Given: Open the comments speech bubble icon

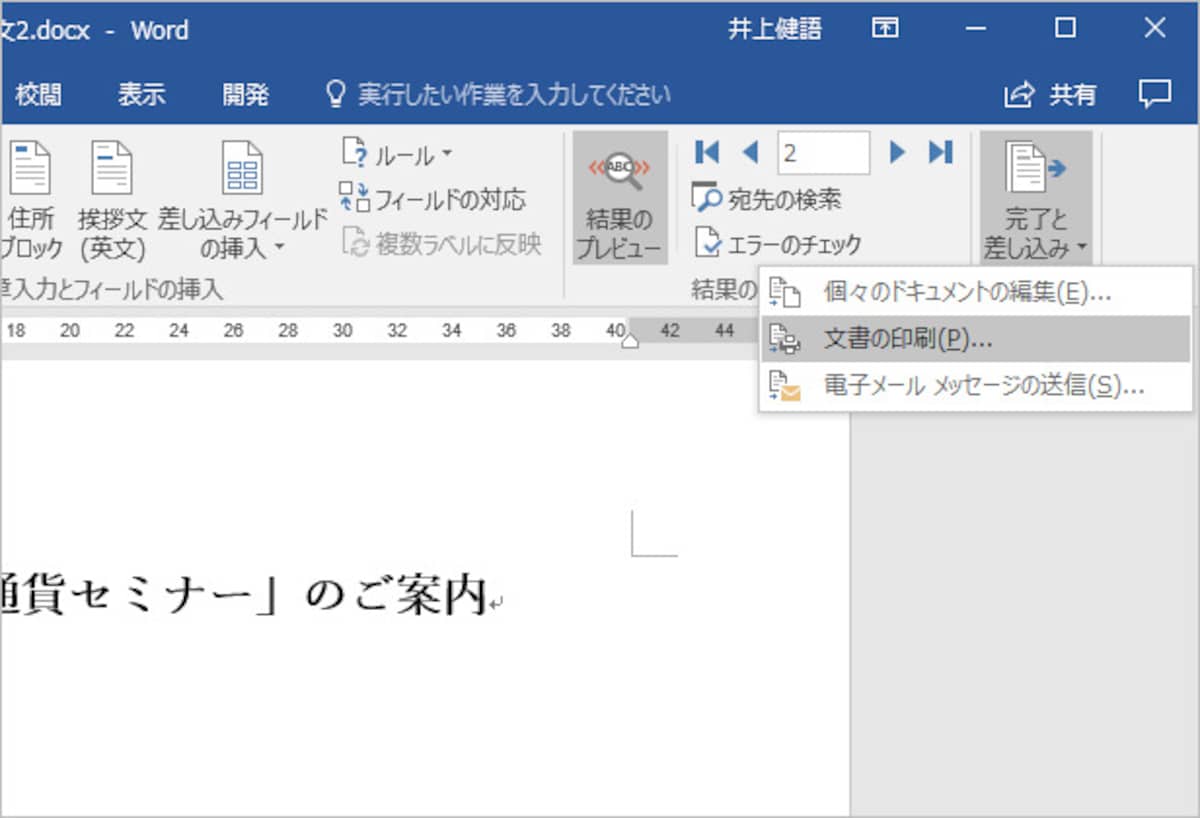Looking at the screenshot, I should tap(1155, 95).
